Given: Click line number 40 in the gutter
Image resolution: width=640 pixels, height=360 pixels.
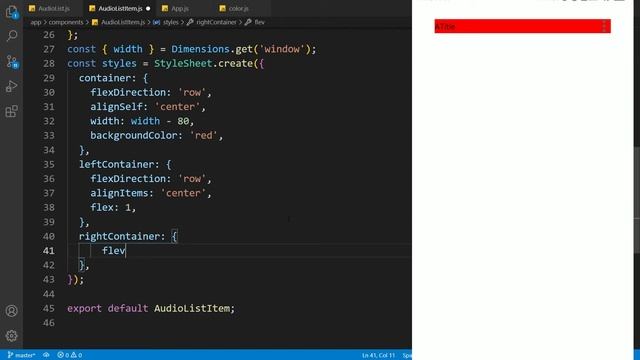Looking at the screenshot, I should pos(49,236).
